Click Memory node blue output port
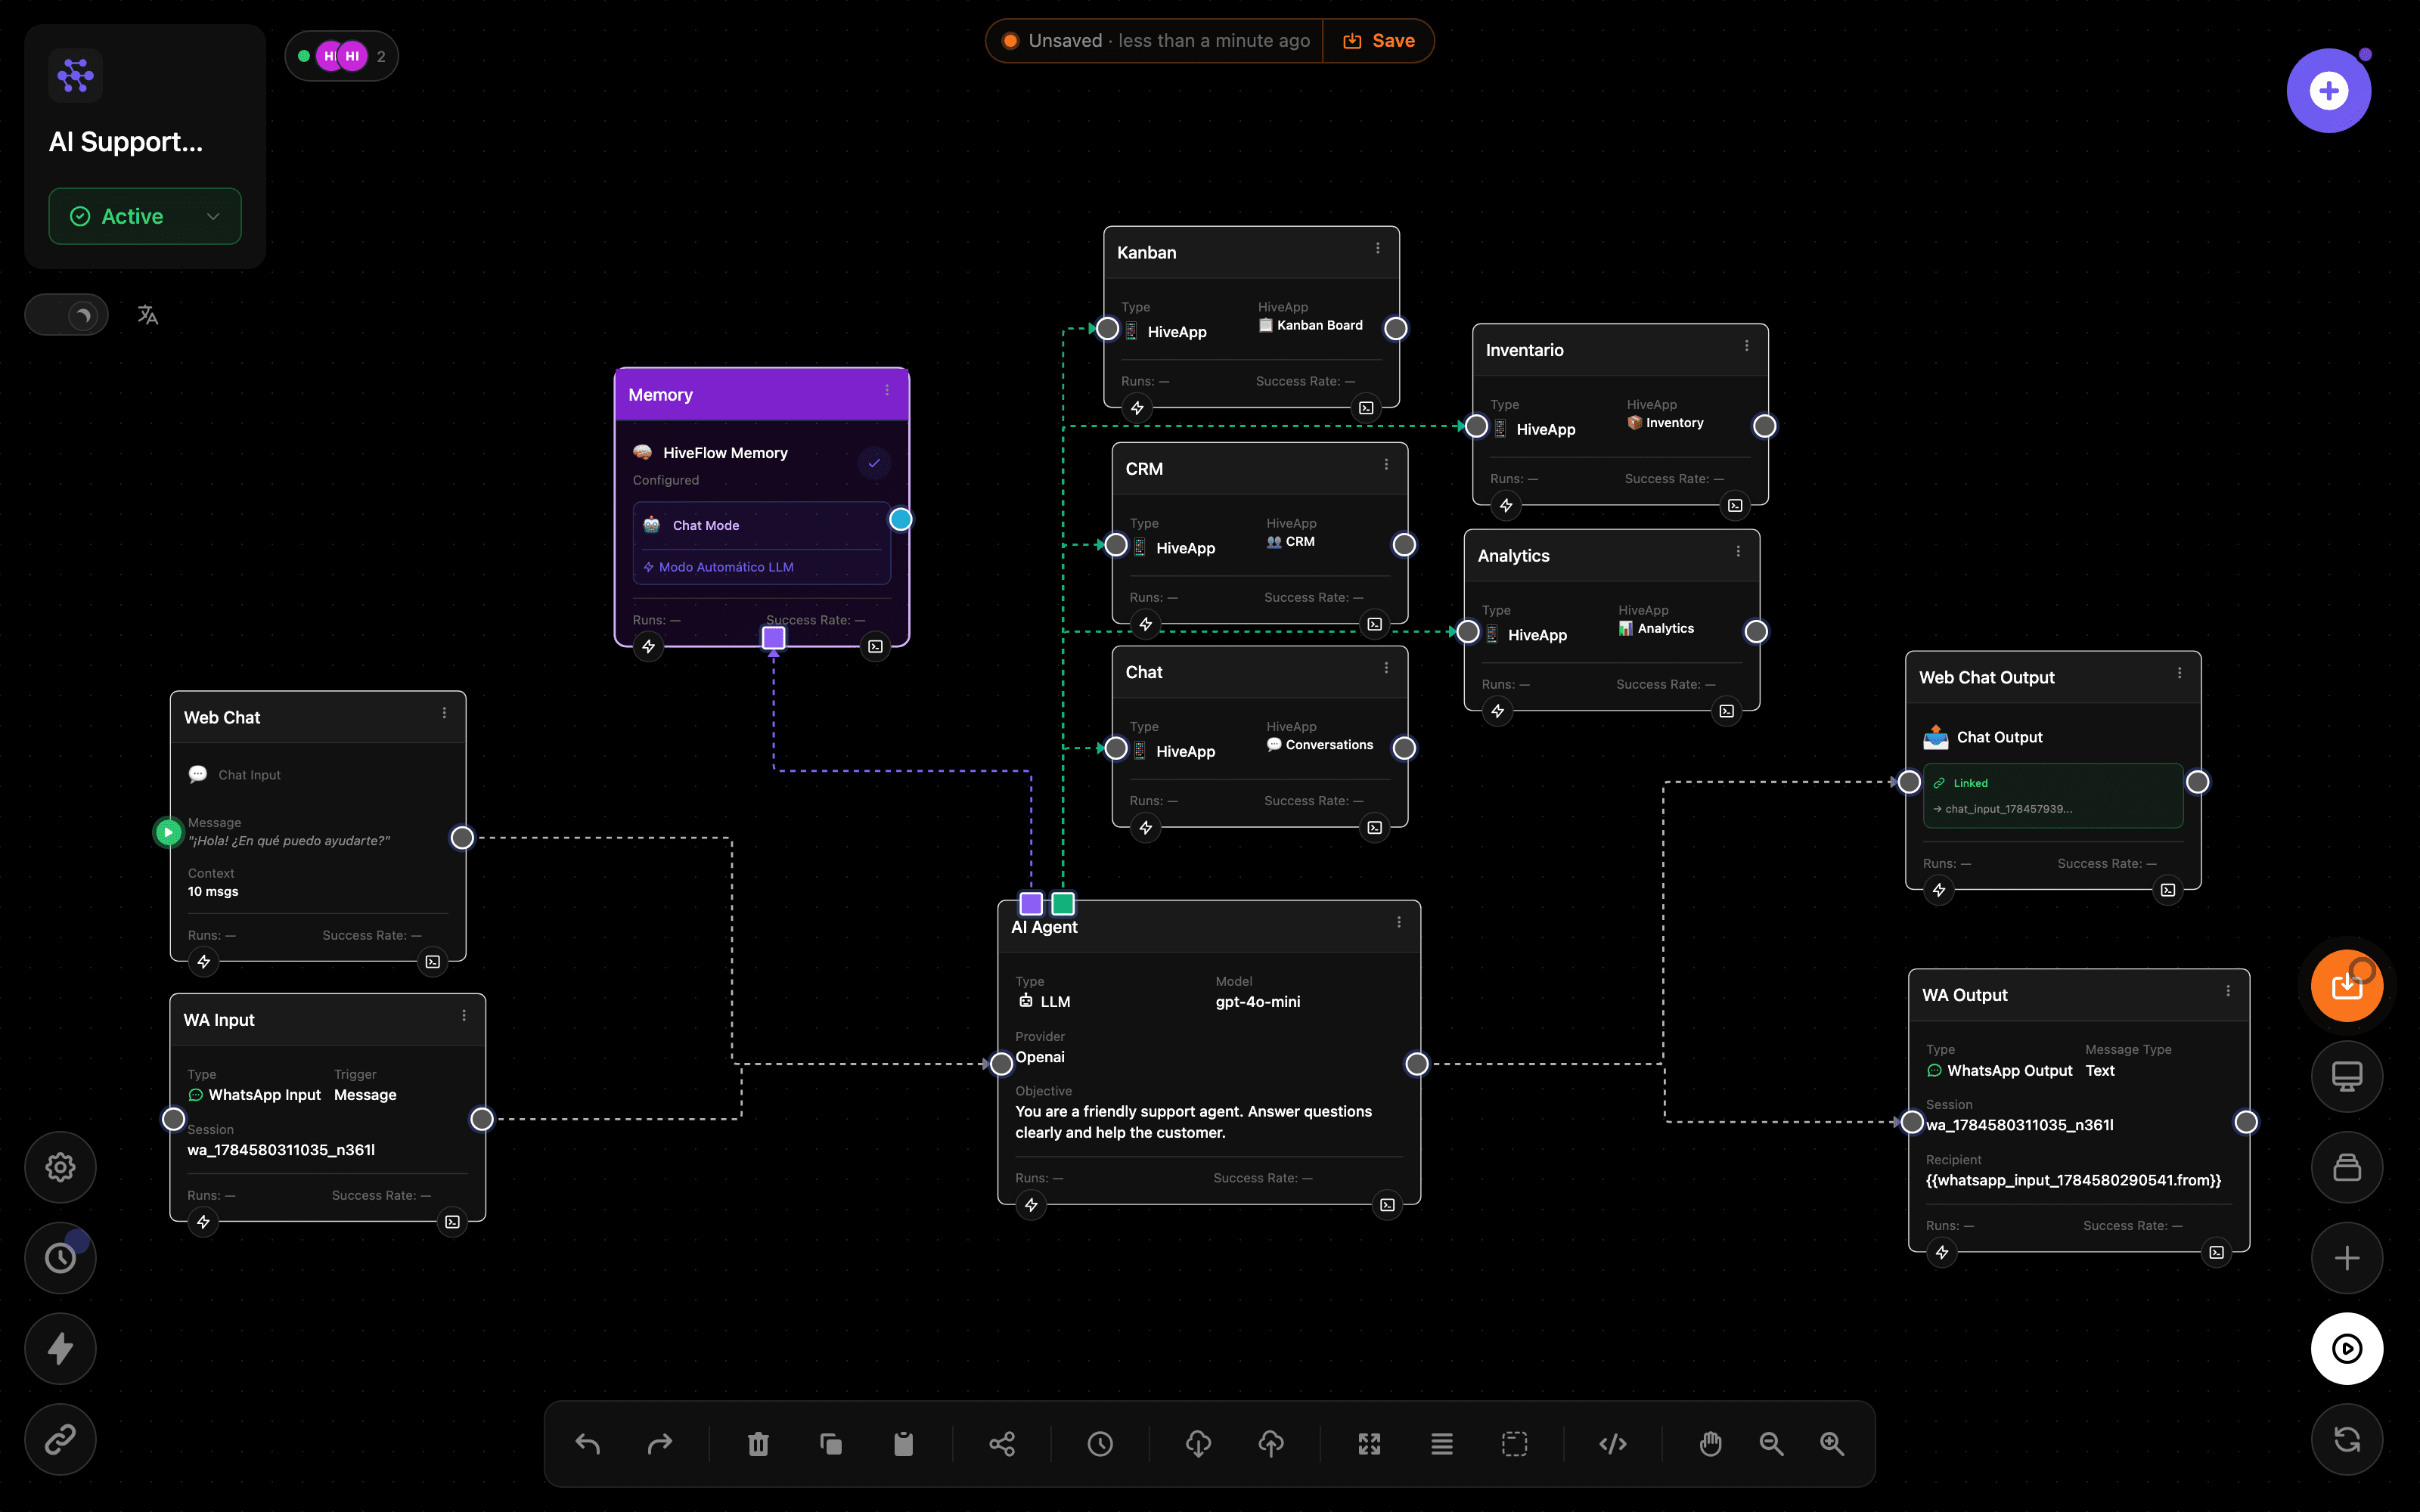 [x=901, y=519]
